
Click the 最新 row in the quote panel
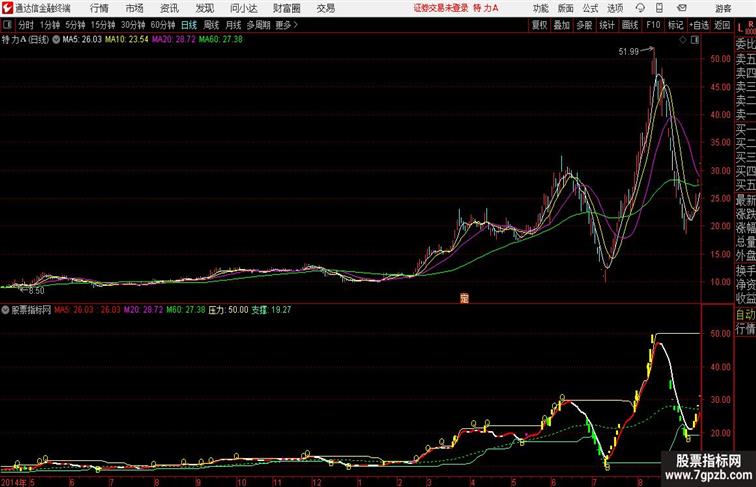[745, 199]
